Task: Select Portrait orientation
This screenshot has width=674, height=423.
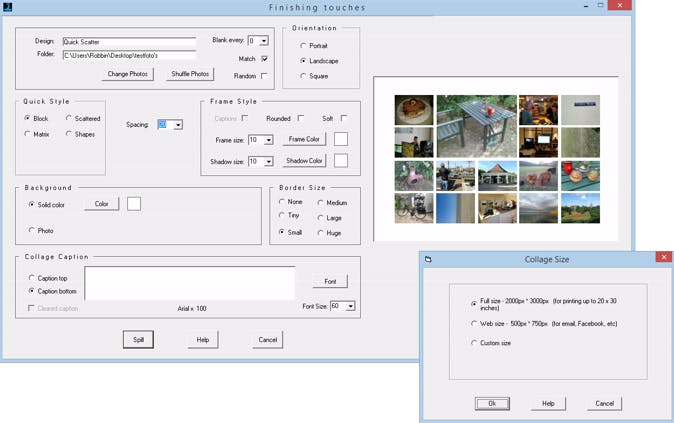Action: coord(304,46)
